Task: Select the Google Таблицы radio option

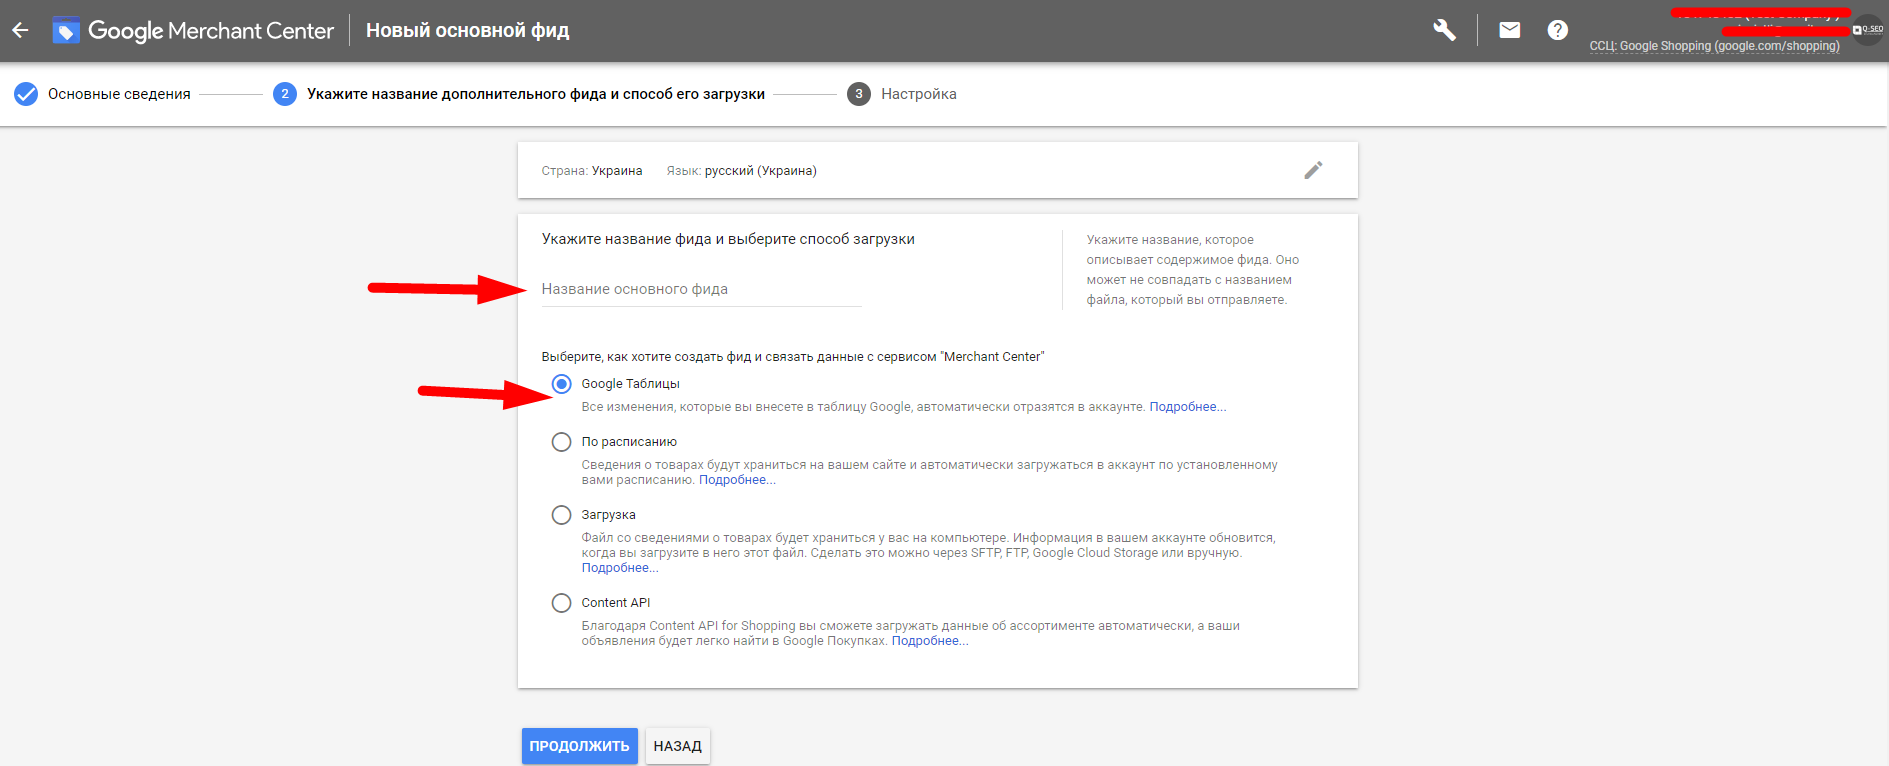Action: [x=562, y=384]
